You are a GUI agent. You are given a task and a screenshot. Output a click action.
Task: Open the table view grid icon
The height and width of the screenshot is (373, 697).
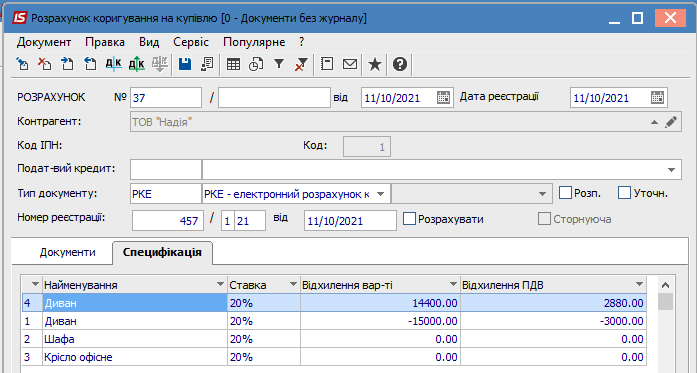coord(233,64)
